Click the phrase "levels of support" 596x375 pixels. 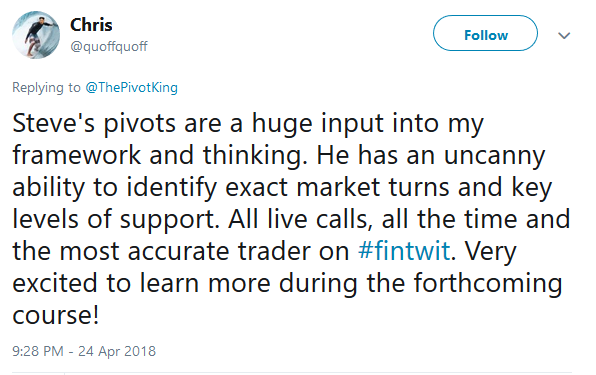pos(116,220)
